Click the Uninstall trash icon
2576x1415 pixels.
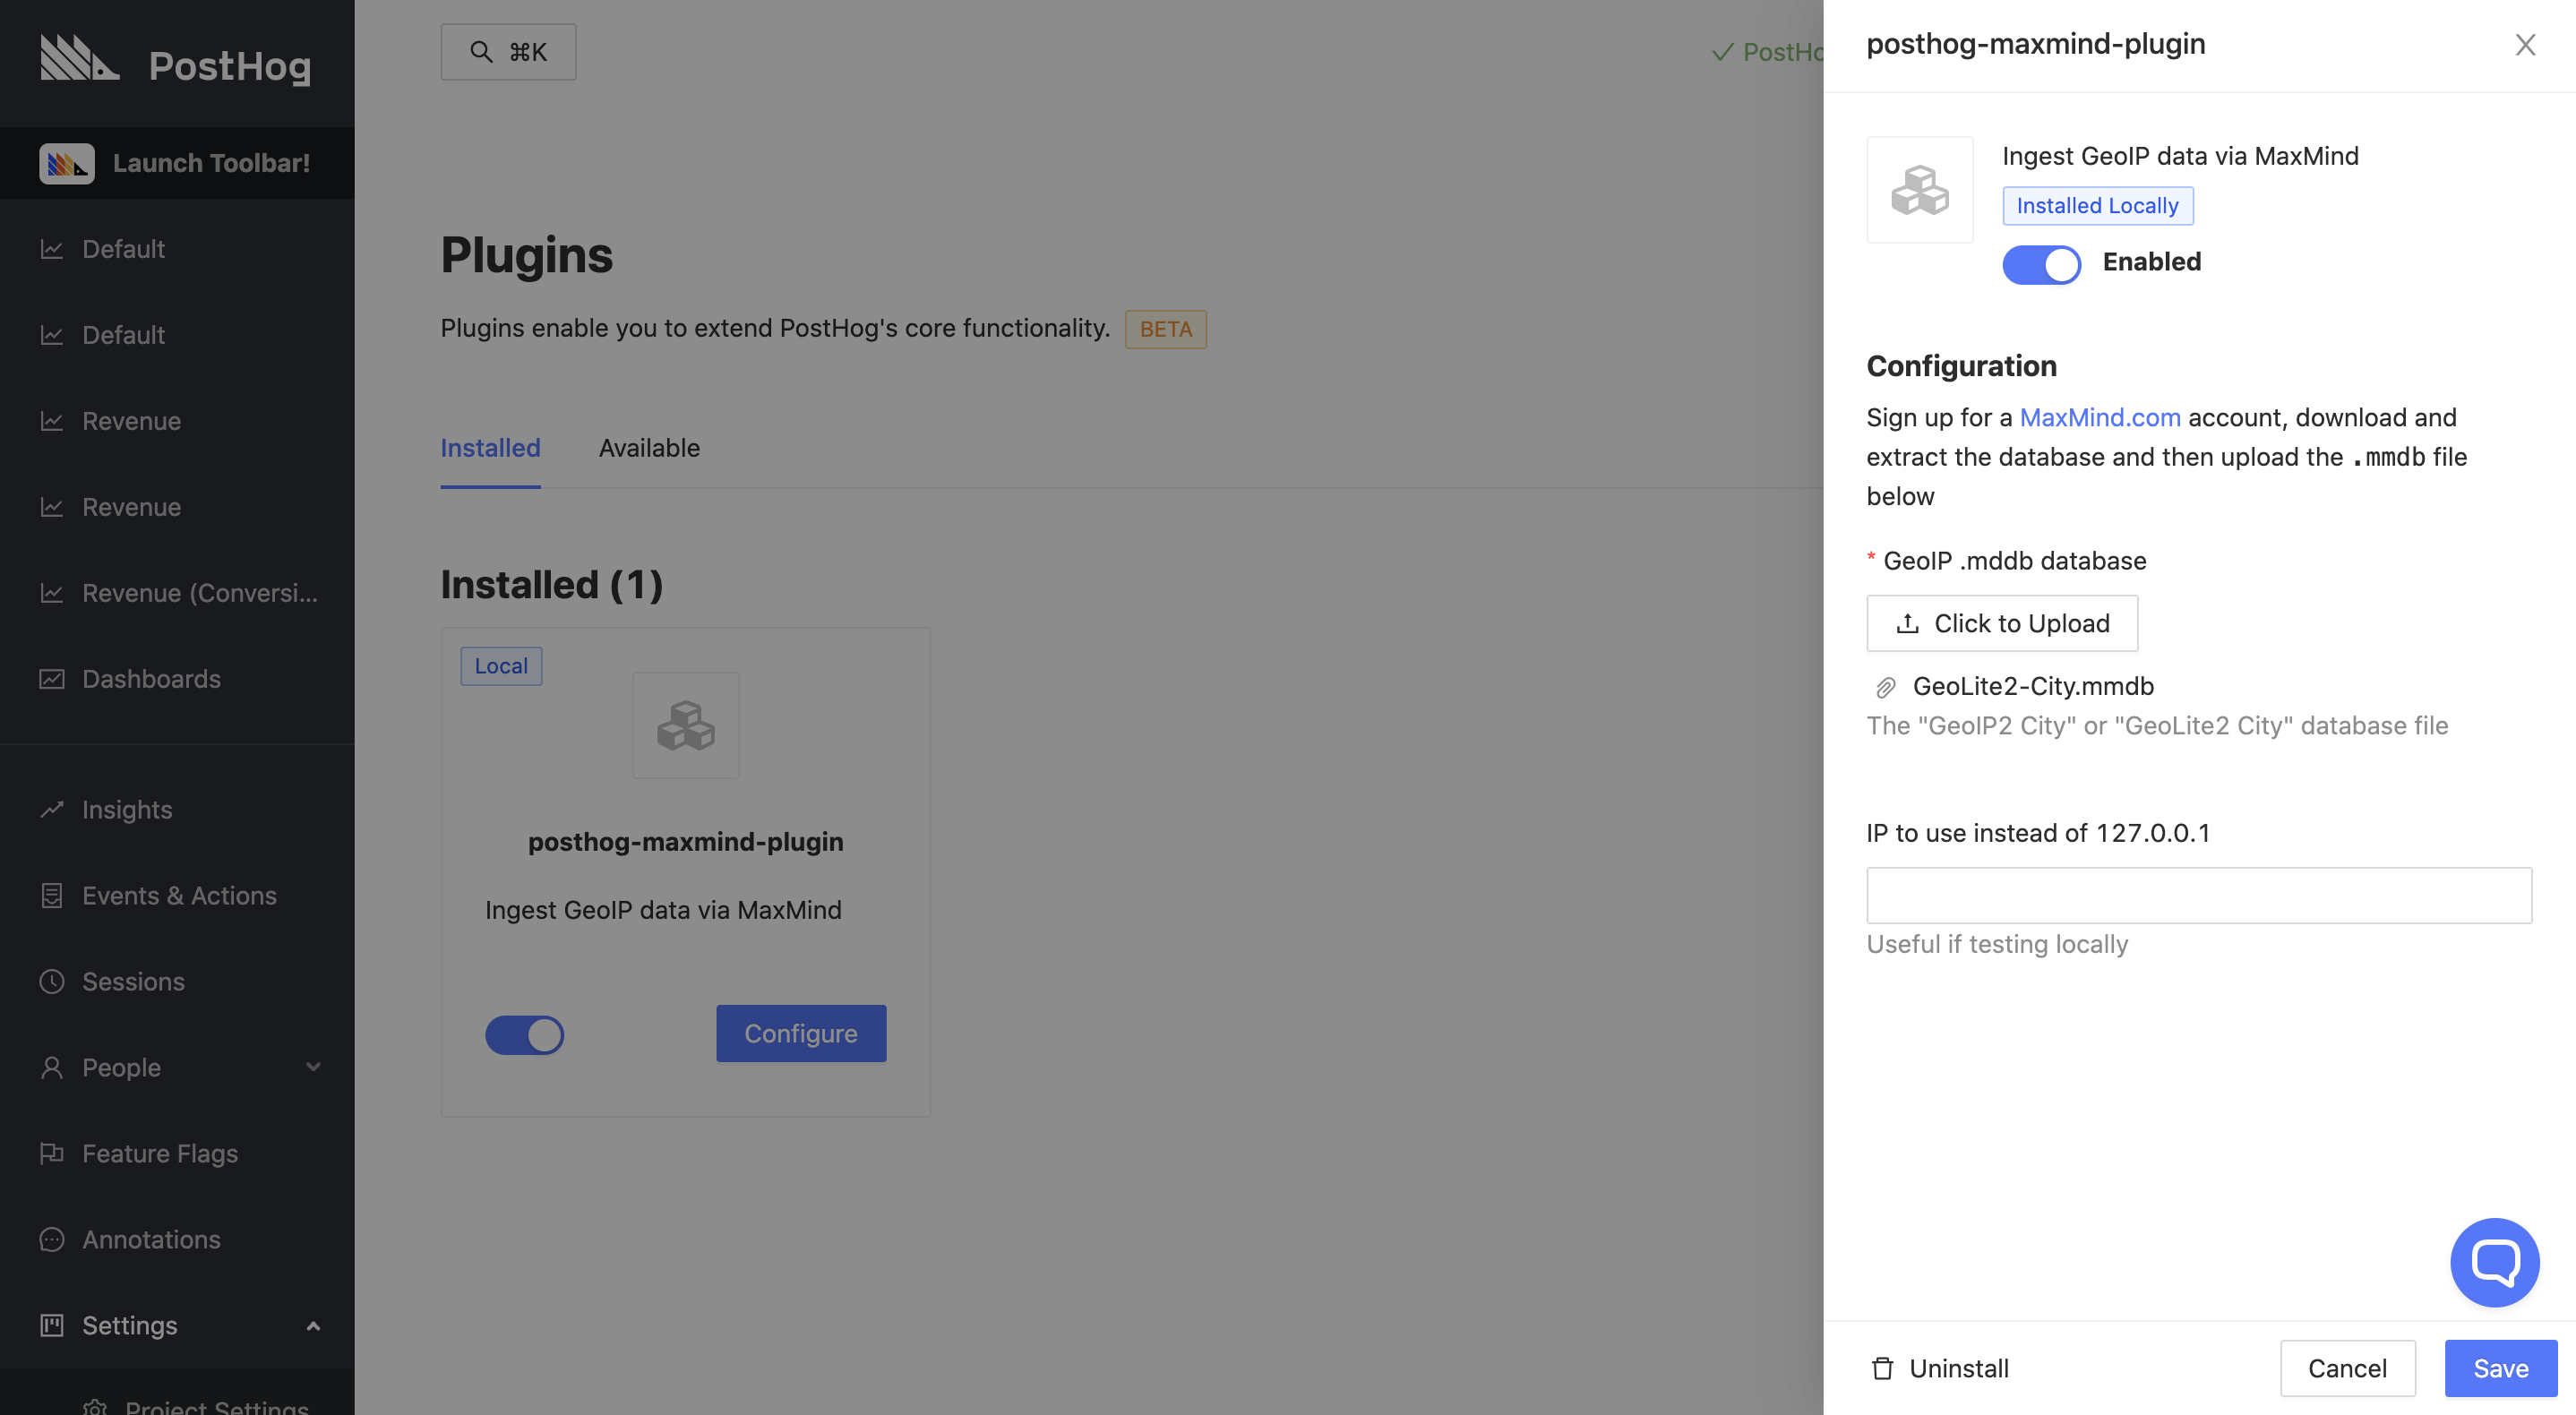[1884, 1368]
